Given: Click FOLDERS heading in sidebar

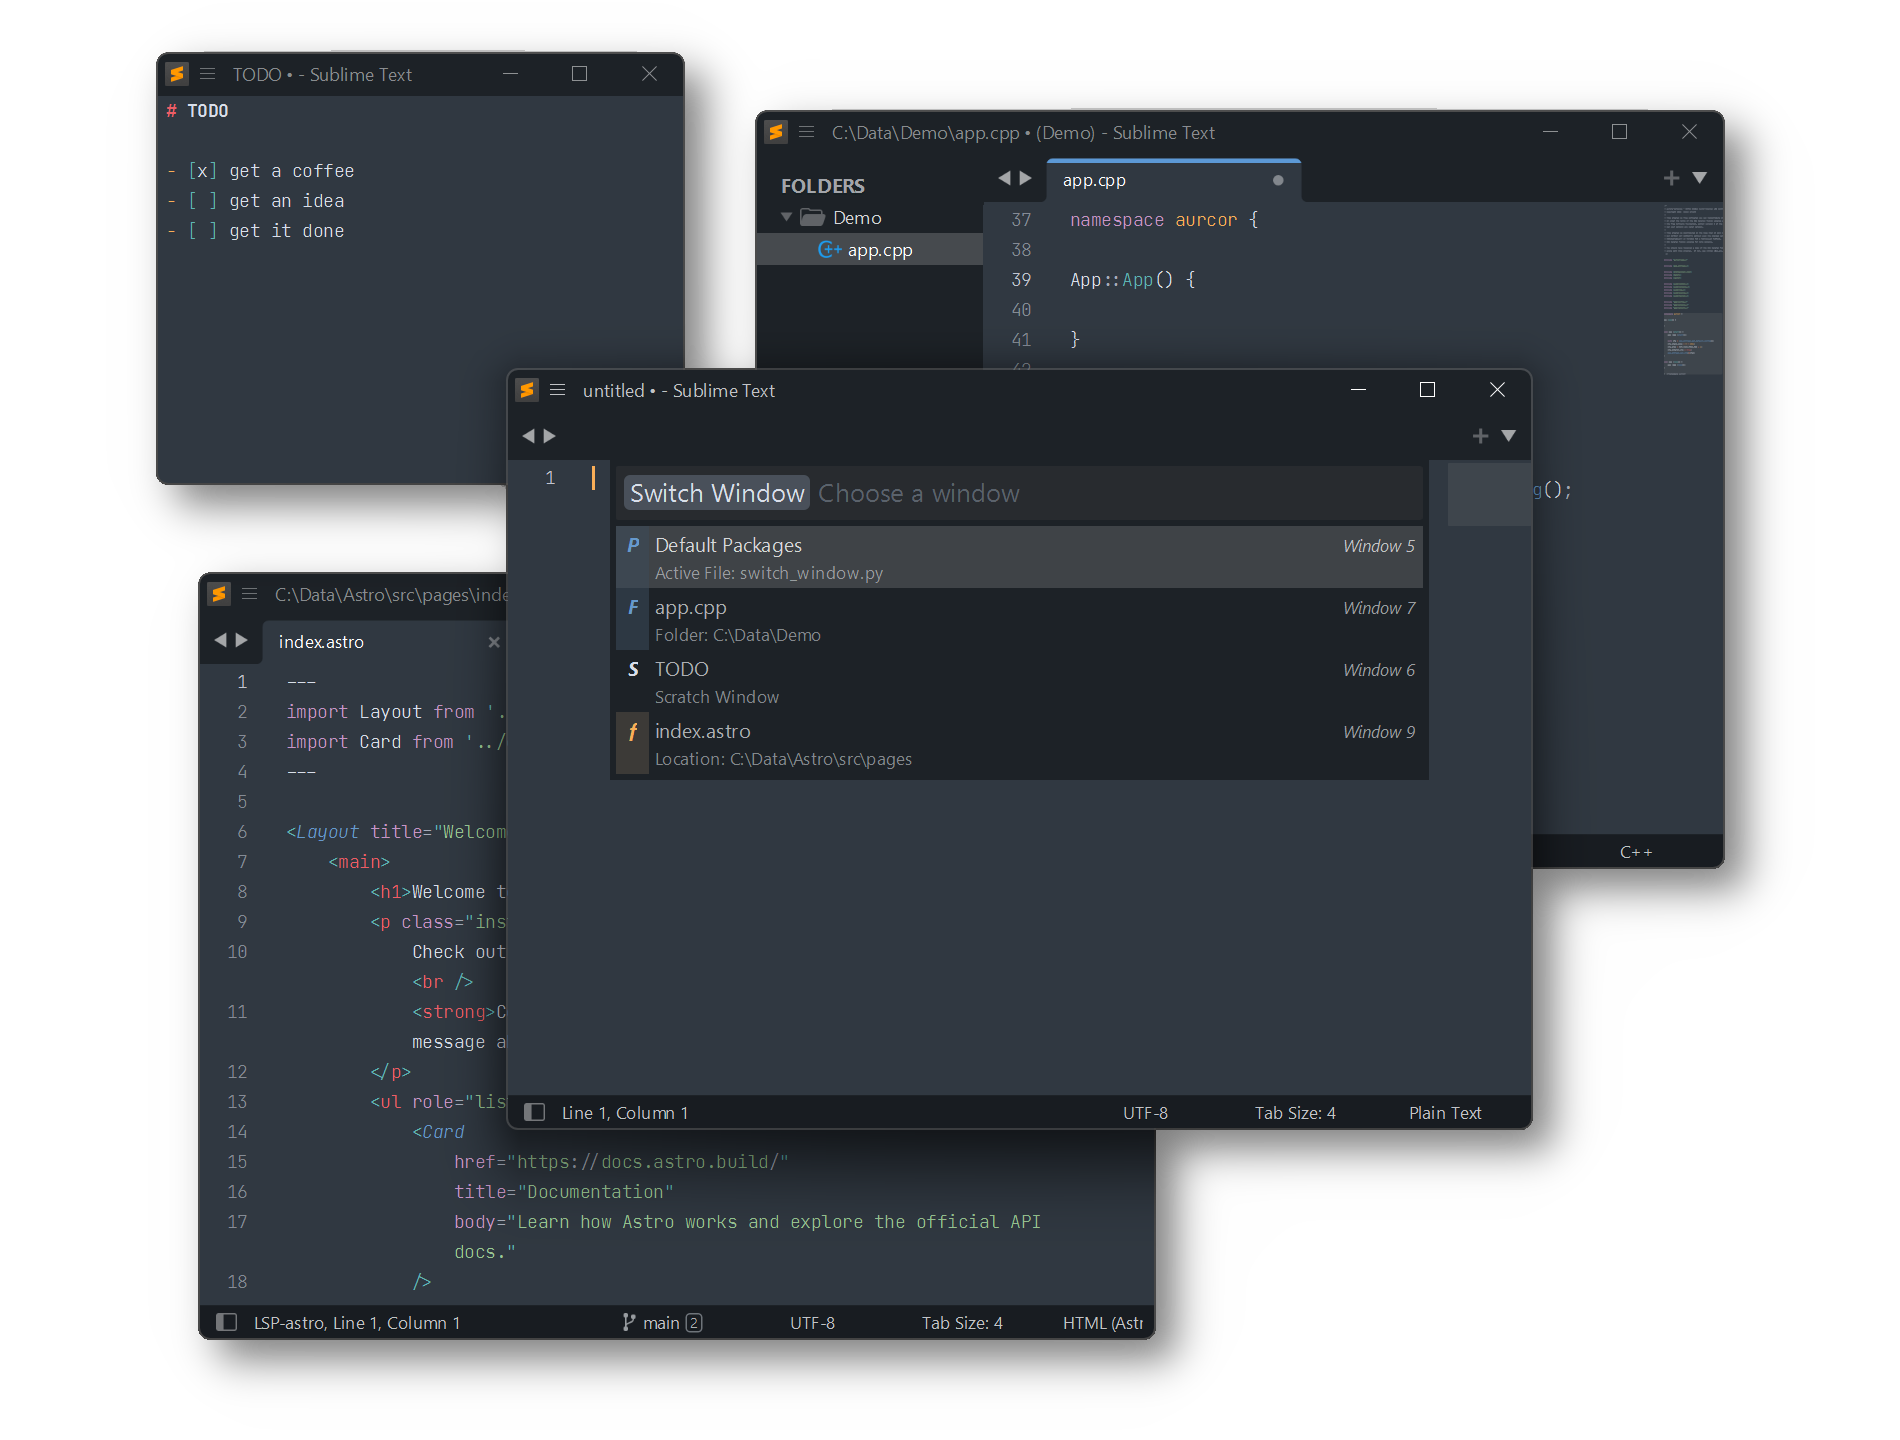Looking at the screenshot, I should (823, 186).
